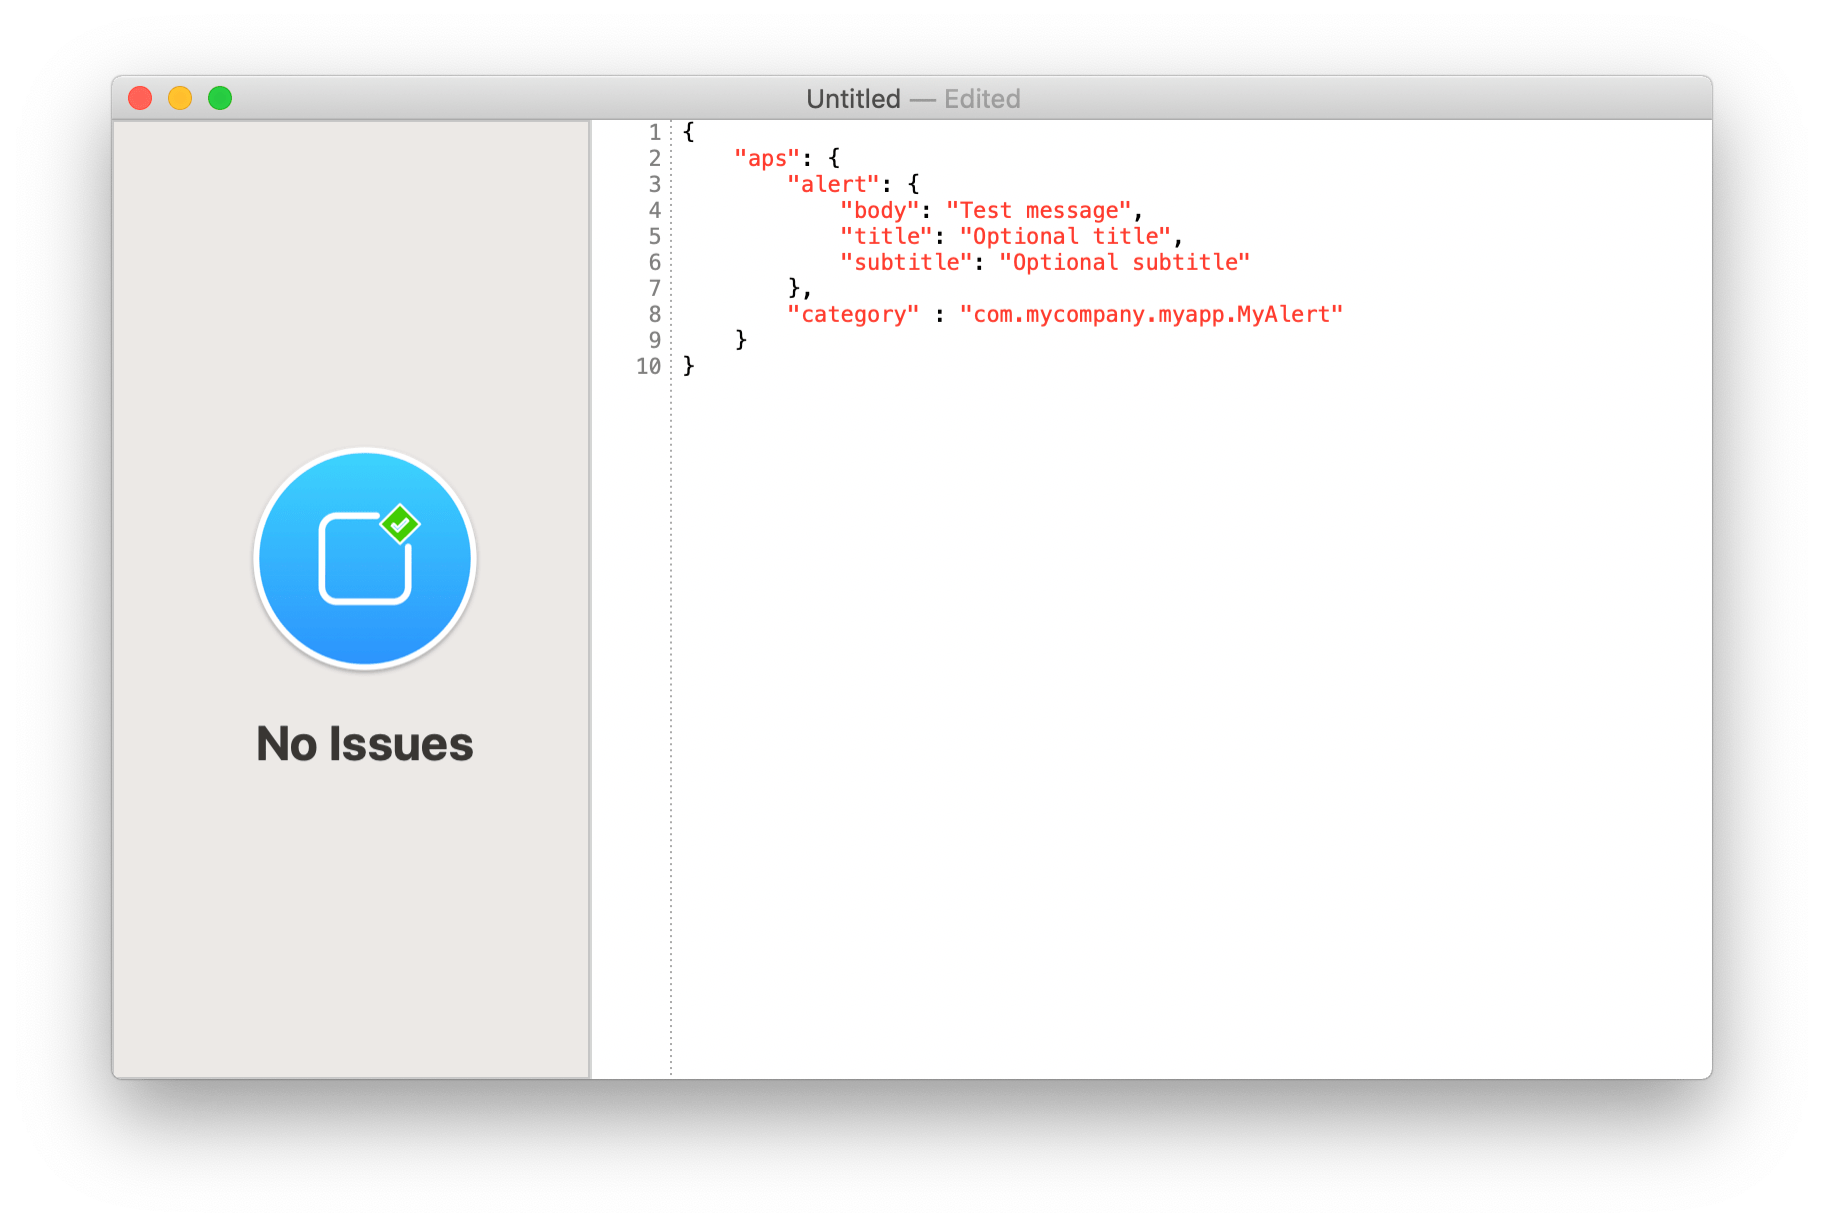
Task: Click line number 10 in the gutter
Action: pyautogui.click(x=647, y=366)
